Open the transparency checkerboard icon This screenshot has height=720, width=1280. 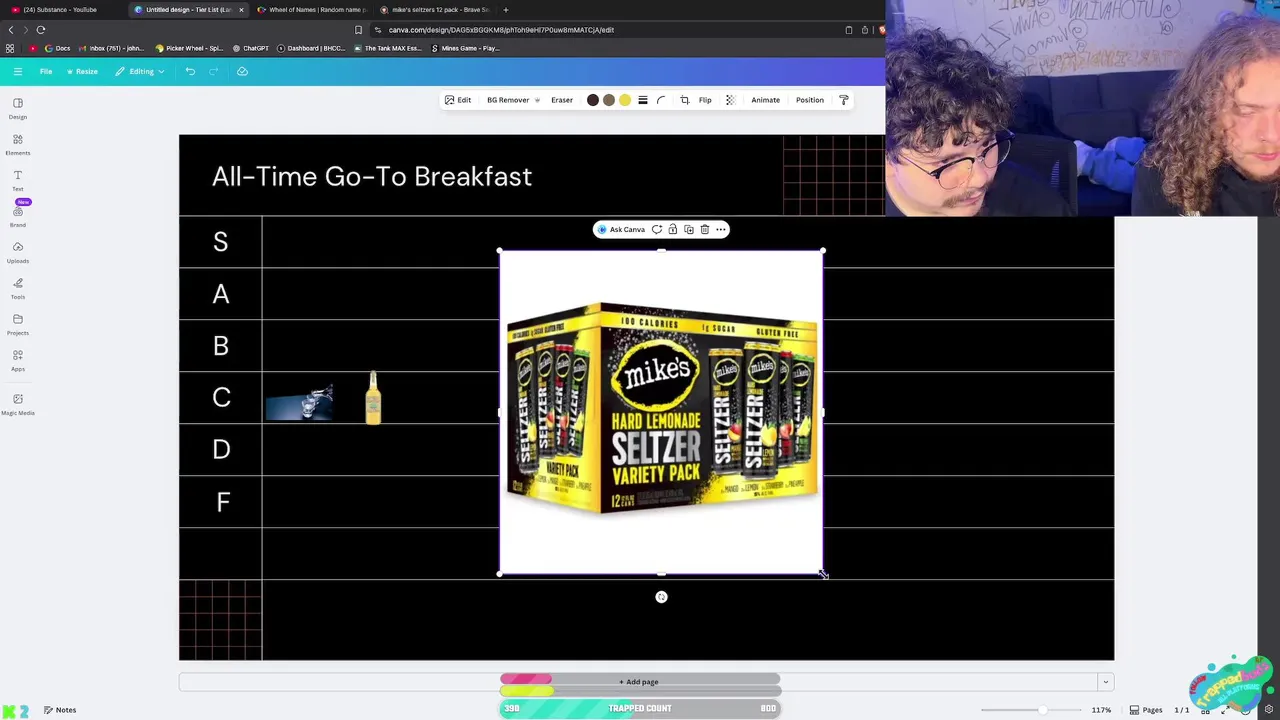[x=730, y=100]
